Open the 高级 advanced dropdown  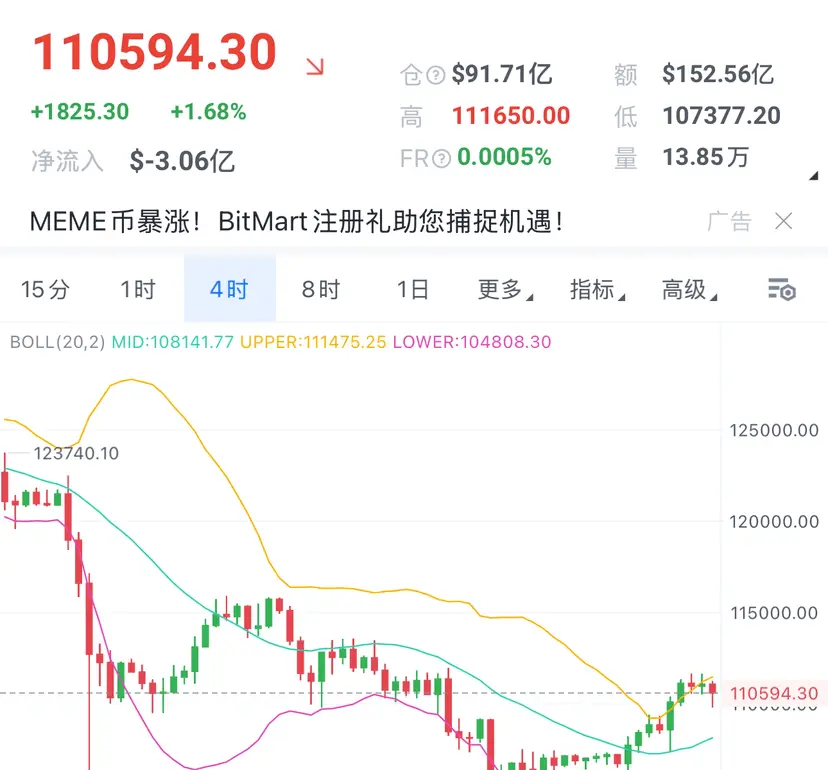tap(689, 289)
